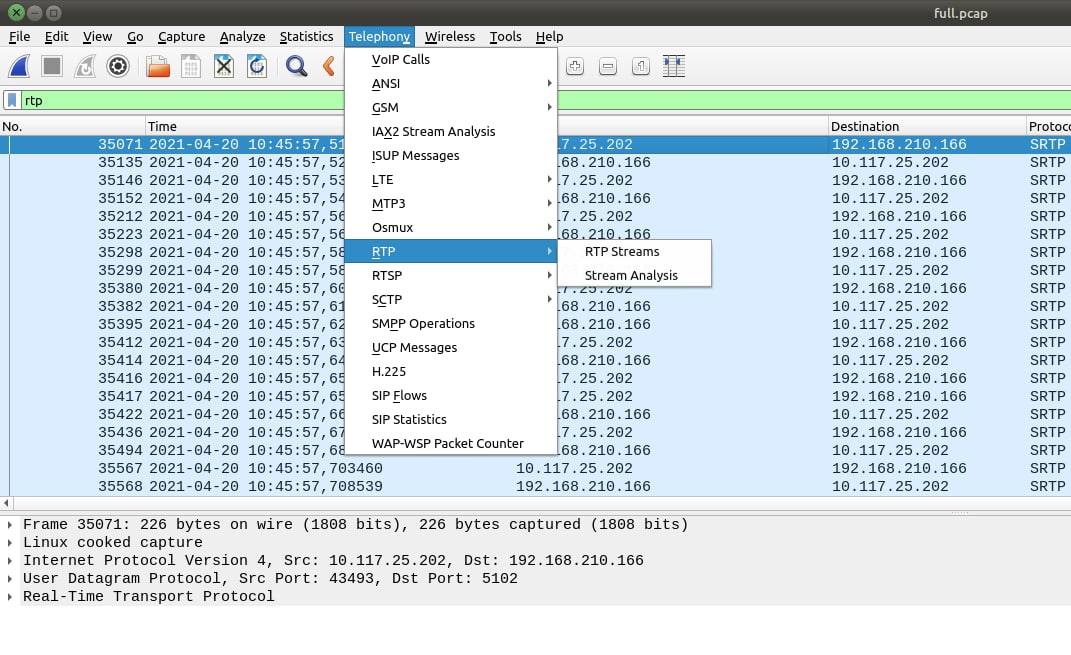Expand Linux cooked capture details
The width and height of the screenshot is (1071, 655).
[x=10, y=542]
